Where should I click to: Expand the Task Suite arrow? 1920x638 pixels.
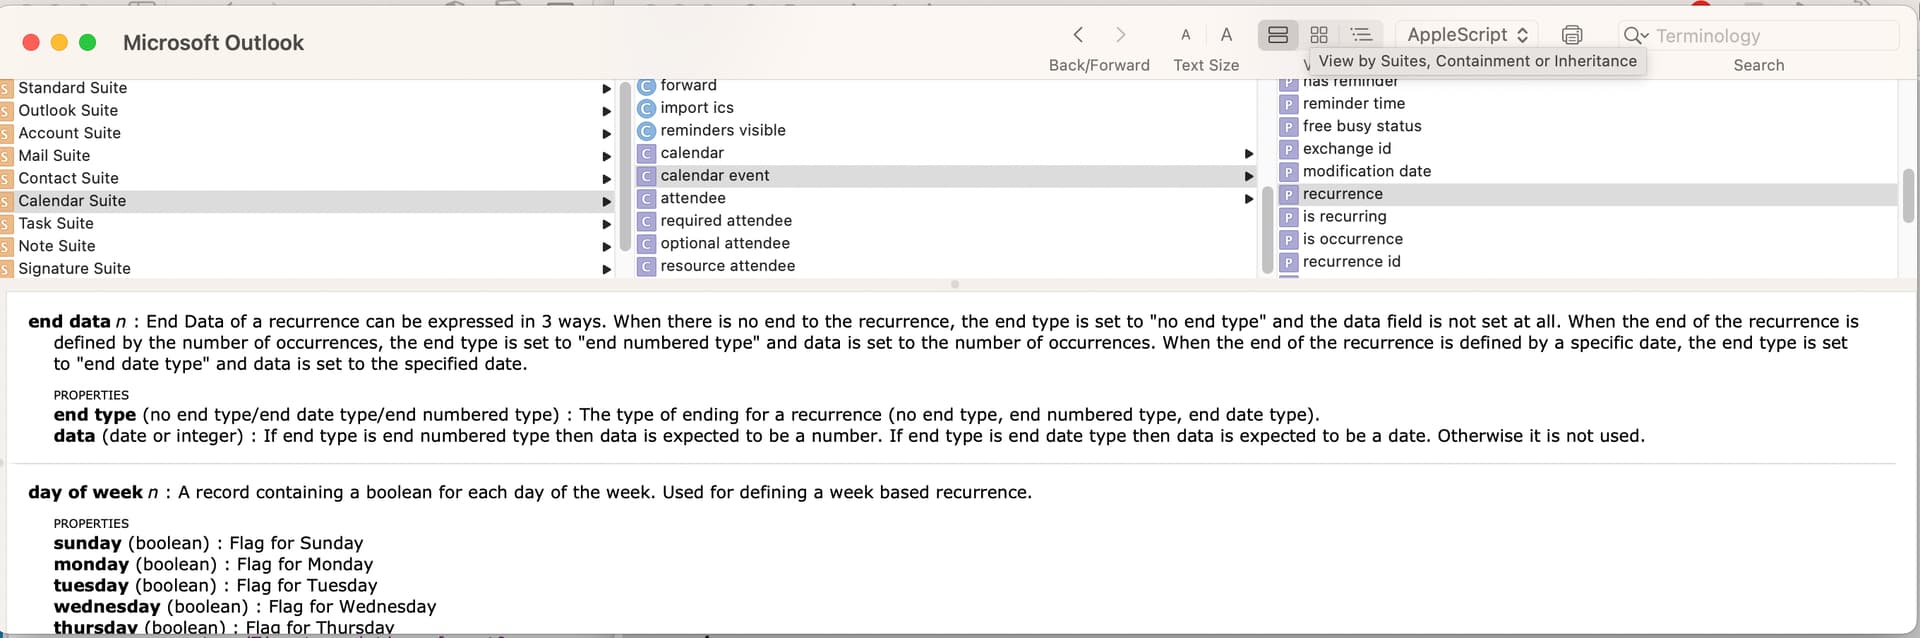tap(606, 224)
